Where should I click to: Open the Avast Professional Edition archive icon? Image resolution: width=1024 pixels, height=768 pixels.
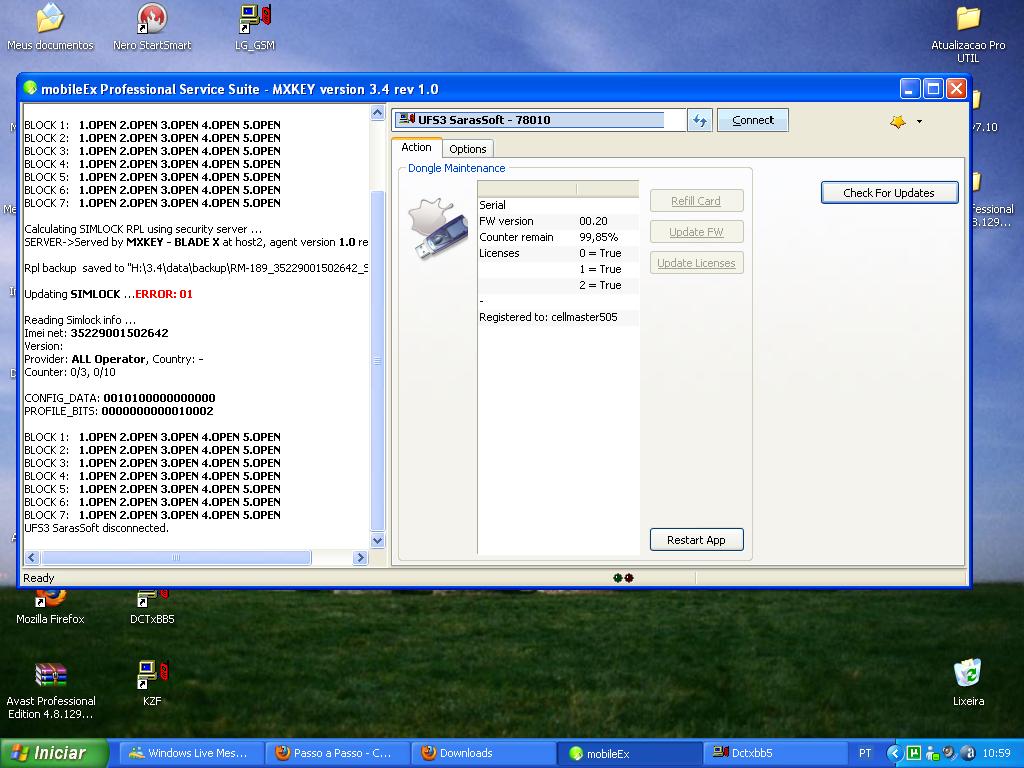tap(50, 675)
